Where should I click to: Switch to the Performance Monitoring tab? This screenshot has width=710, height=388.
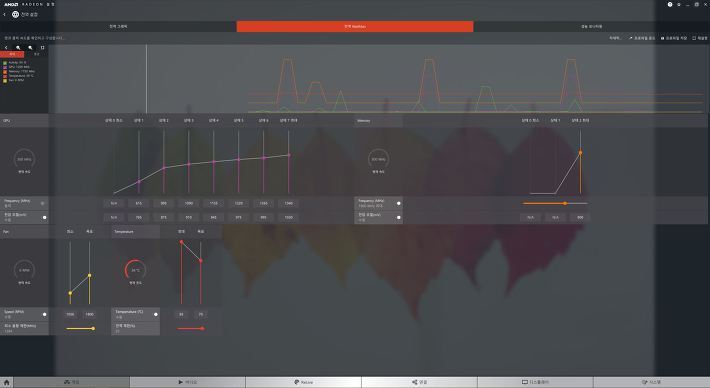591,27
